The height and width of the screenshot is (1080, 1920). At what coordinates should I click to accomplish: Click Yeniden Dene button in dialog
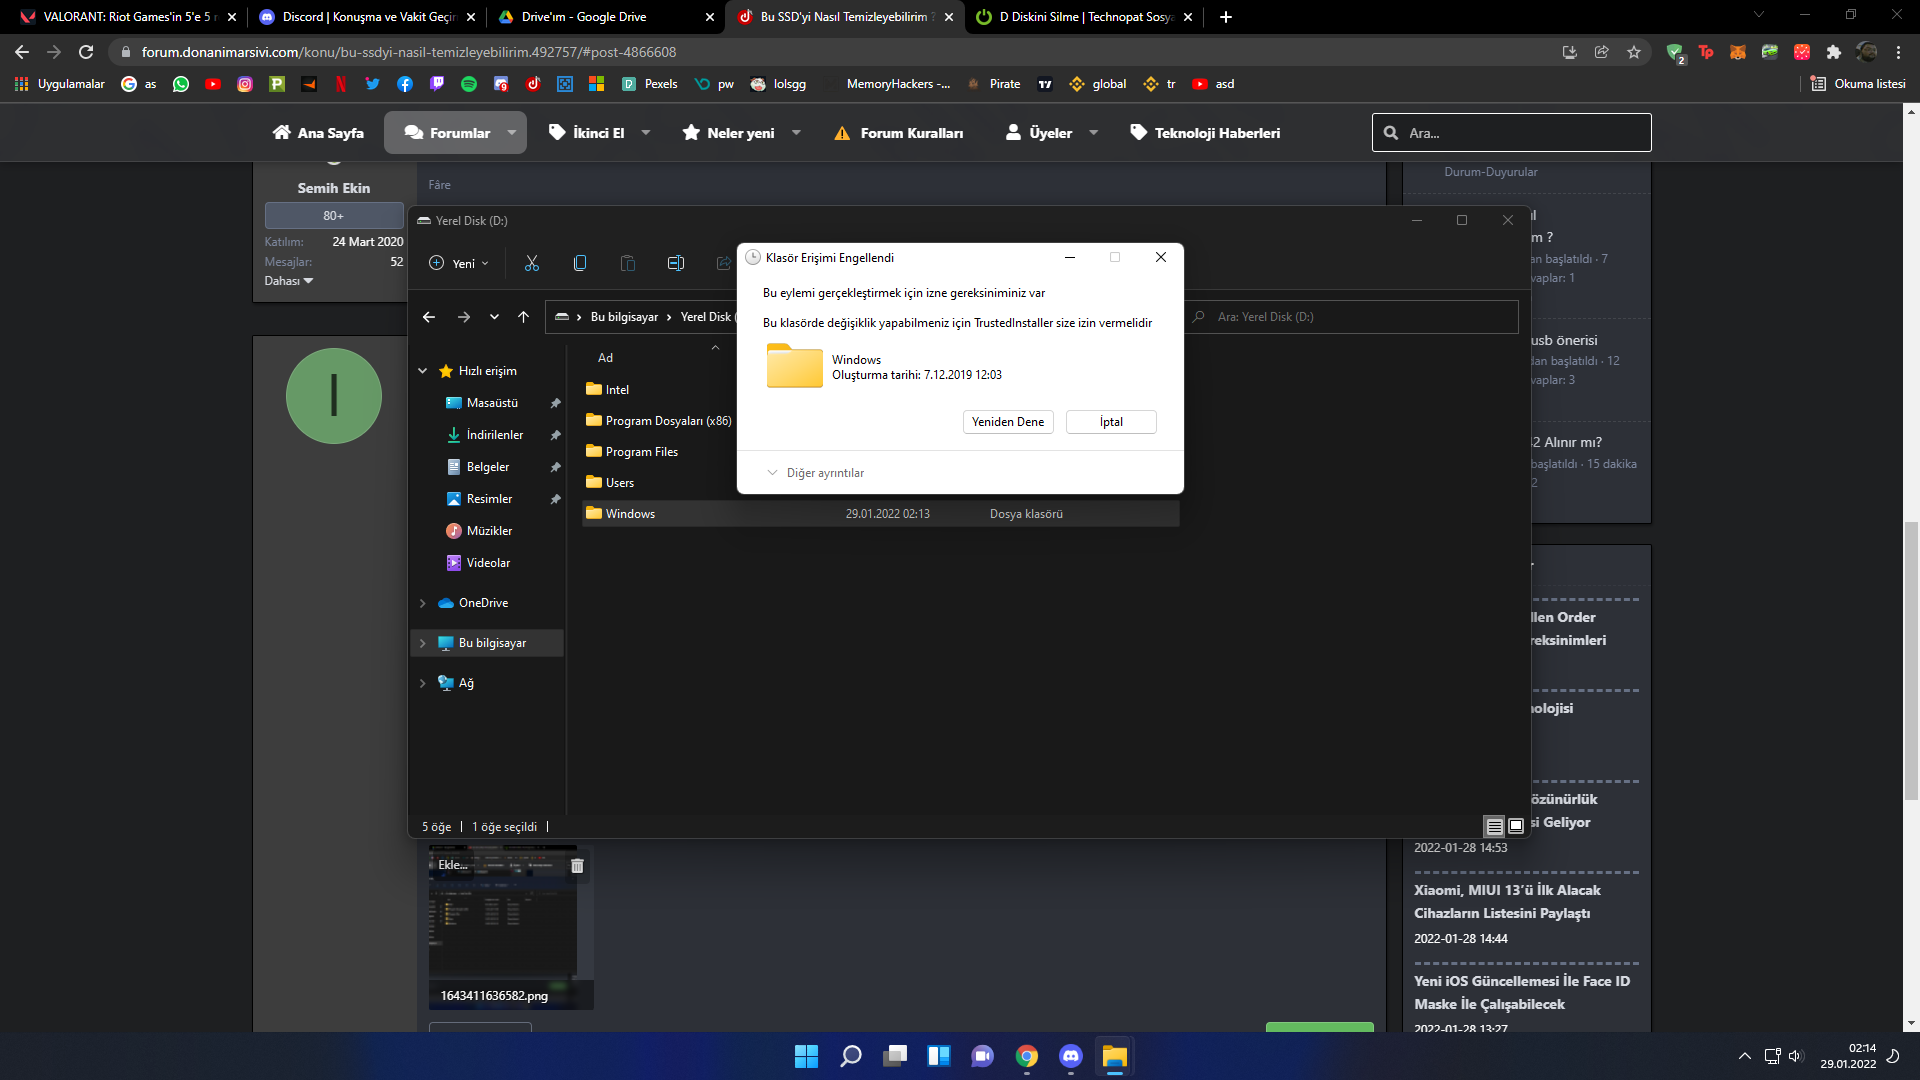coord(1008,422)
